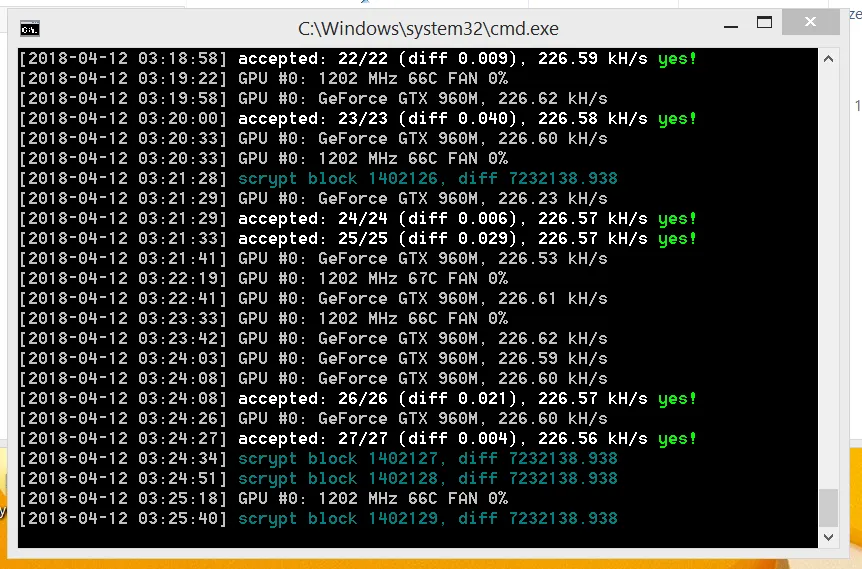Click the timestamp [2018-04-12 03:24:08] beside the 226.60 kH/s line
Image resolution: width=862 pixels, height=569 pixels.
point(123,378)
